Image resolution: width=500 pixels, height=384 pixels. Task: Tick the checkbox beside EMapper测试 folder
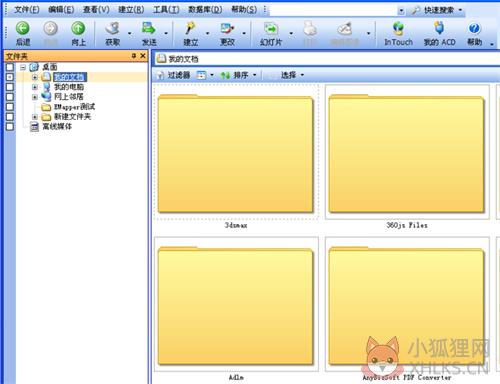tap(10, 107)
